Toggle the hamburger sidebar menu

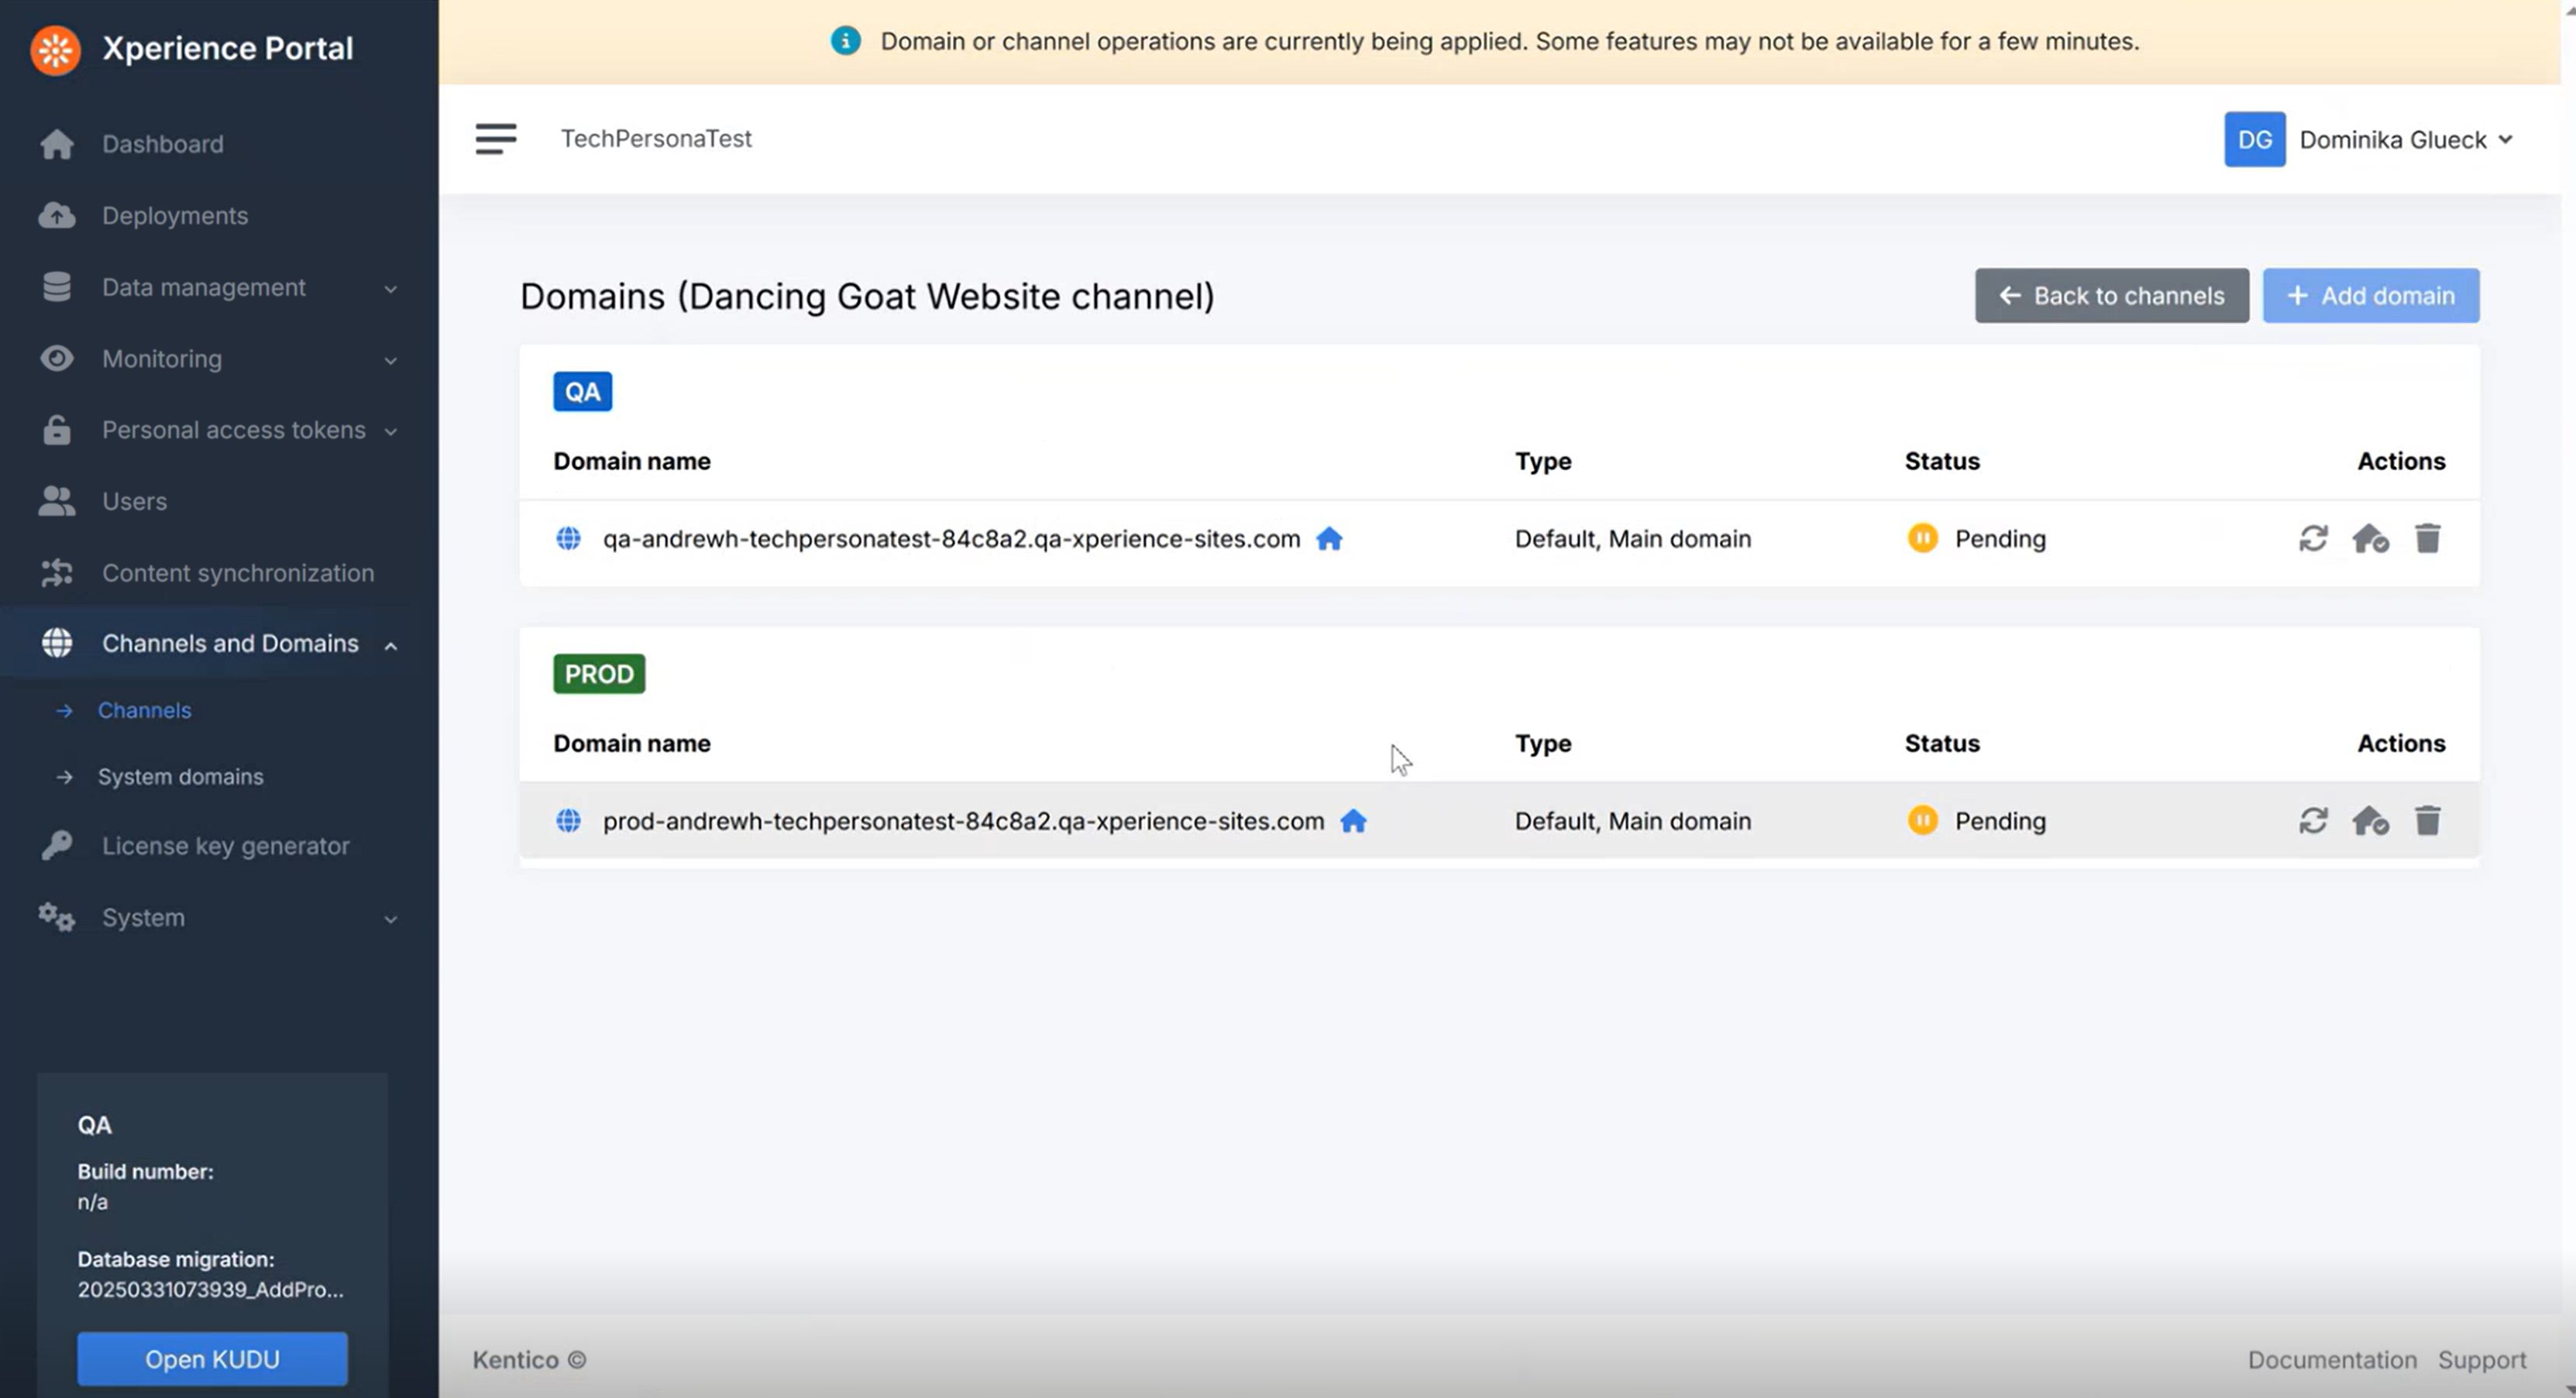pos(495,139)
